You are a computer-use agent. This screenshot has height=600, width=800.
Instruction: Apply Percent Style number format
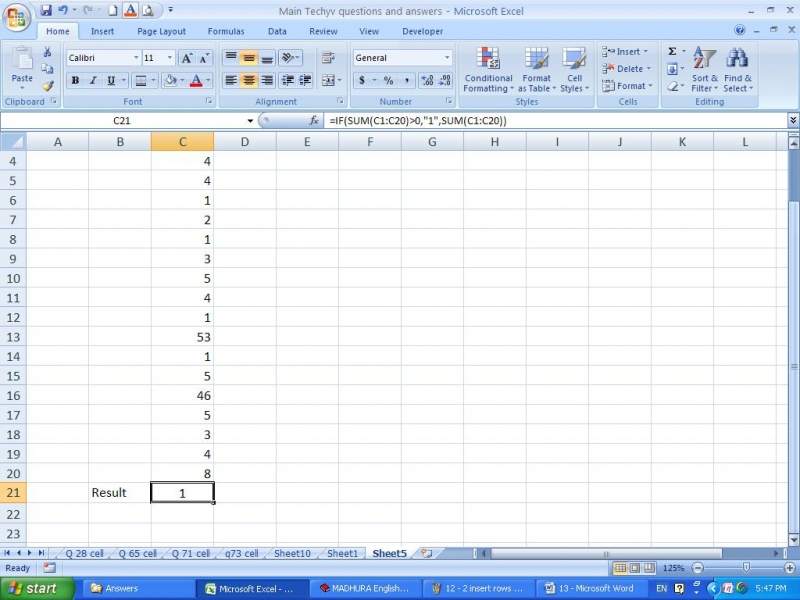(388, 81)
